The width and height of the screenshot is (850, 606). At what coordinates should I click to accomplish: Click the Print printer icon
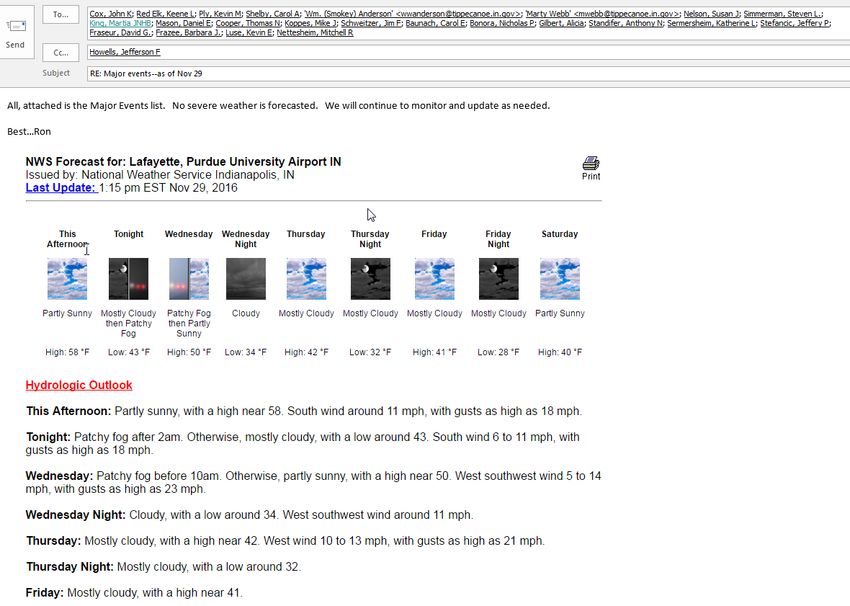(x=591, y=163)
